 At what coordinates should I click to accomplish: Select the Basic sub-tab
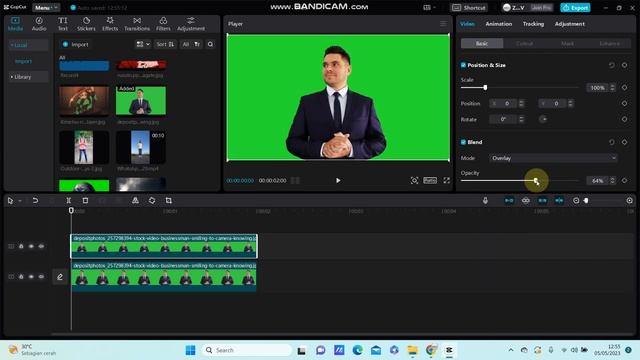pyautogui.click(x=482, y=43)
